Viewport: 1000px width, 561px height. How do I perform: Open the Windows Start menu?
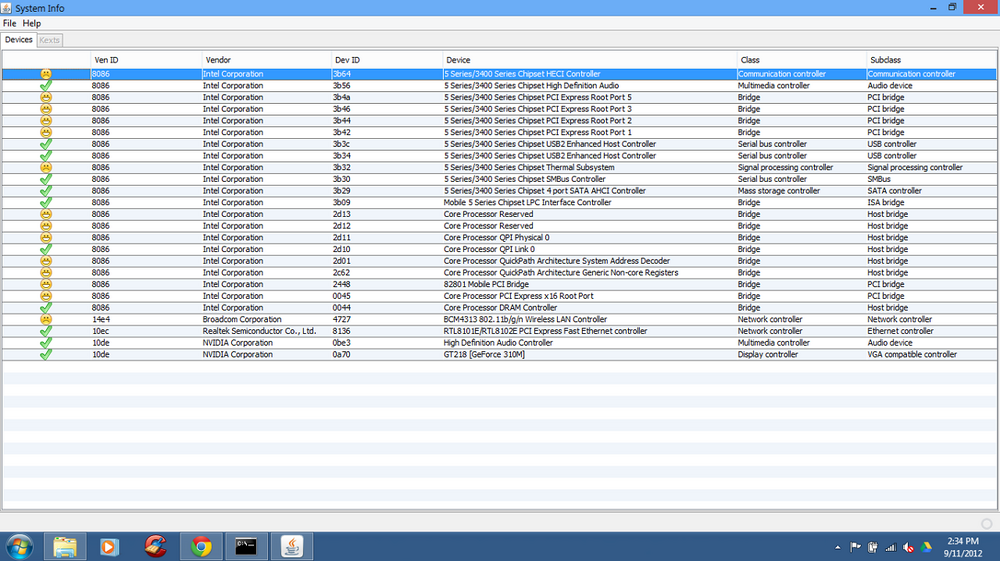tap(19, 546)
